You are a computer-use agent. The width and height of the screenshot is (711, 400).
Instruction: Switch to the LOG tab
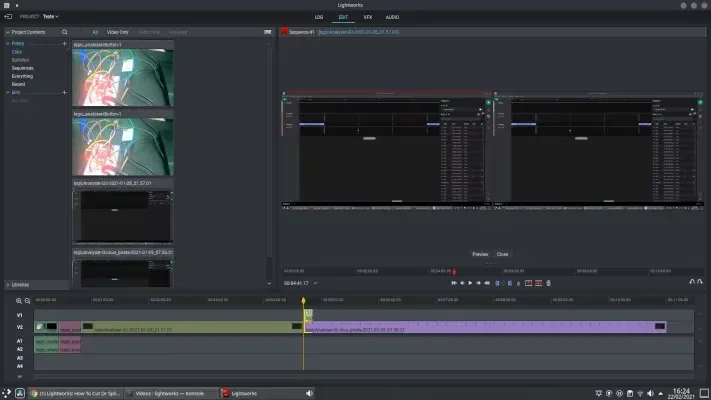[x=319, y=17]
